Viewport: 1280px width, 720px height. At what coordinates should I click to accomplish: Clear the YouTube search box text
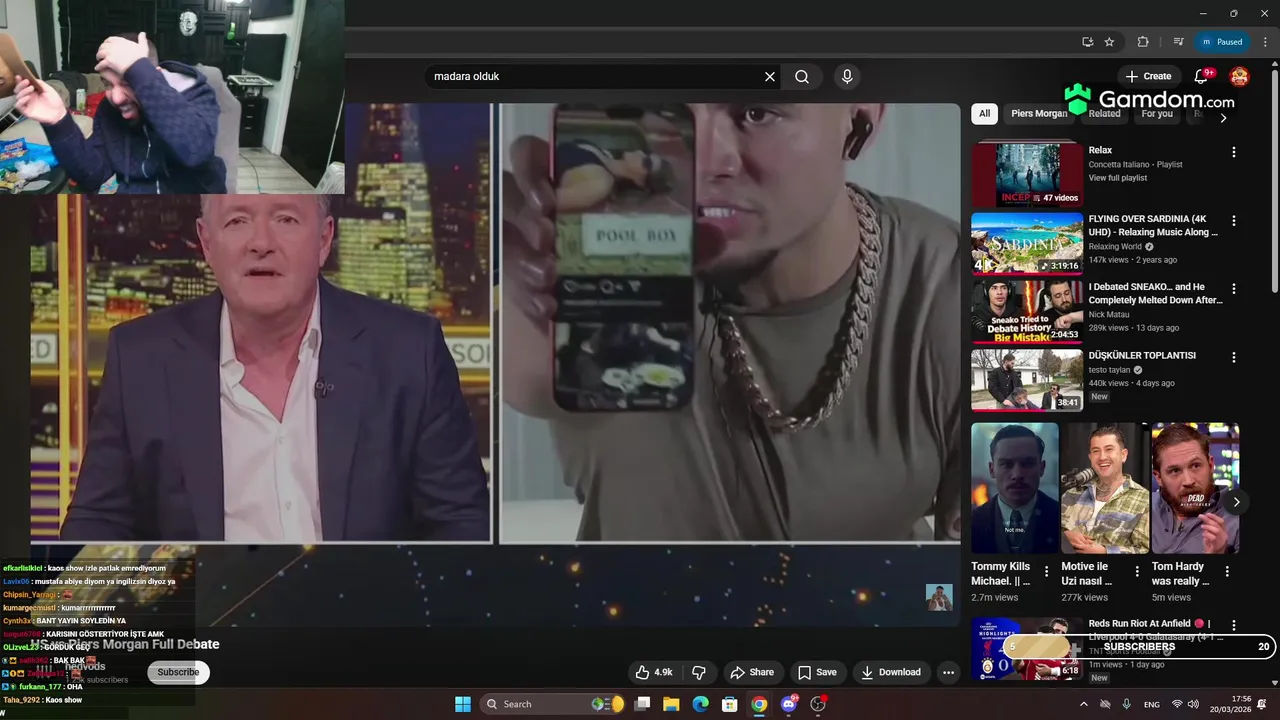(x=770, y=77)
